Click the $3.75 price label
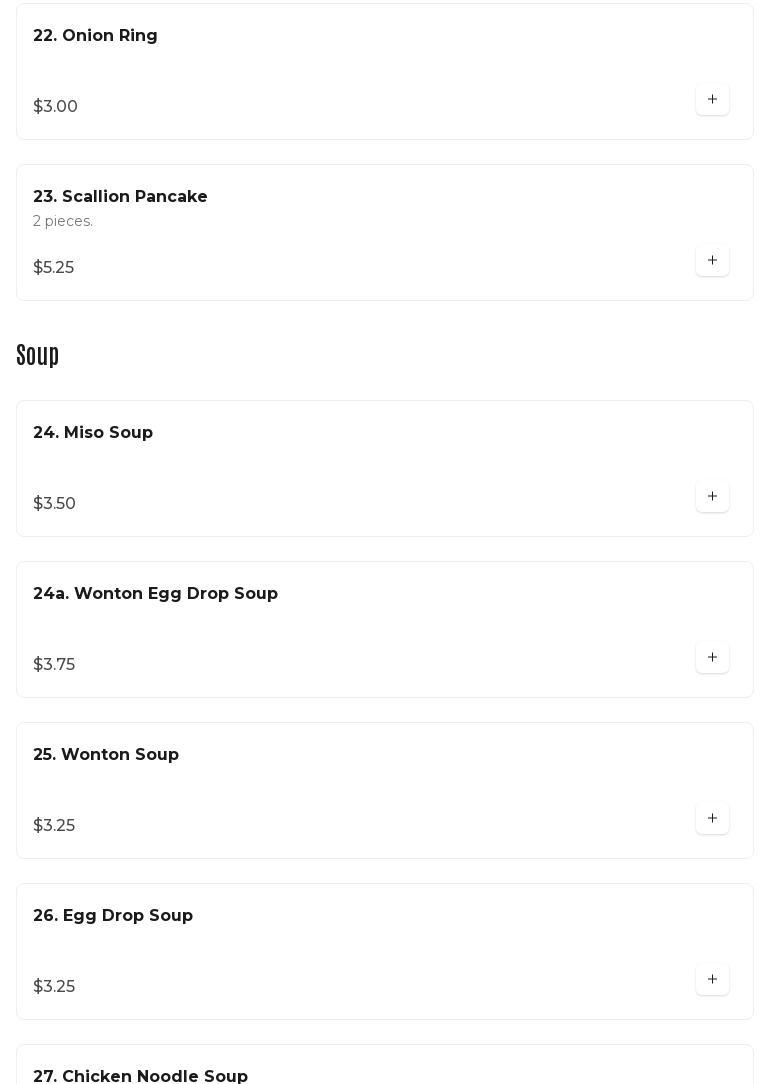Image resolution: width=770 pixels, height=1084 pixels. (x=54, y=665)
